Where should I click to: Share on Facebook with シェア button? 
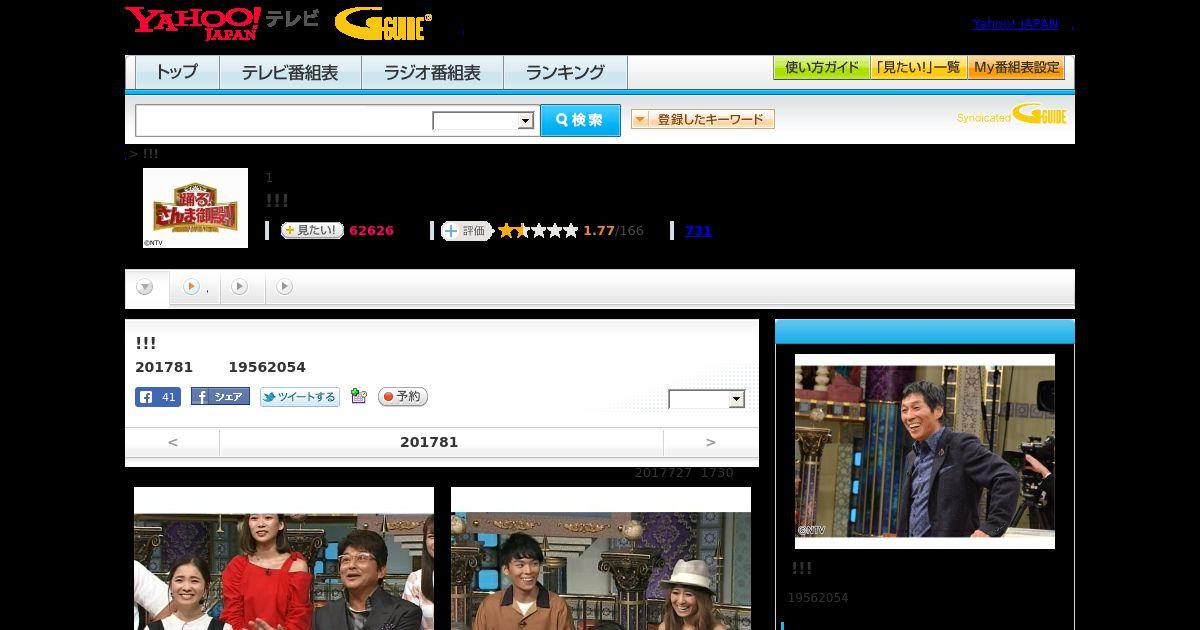point(220,397)
